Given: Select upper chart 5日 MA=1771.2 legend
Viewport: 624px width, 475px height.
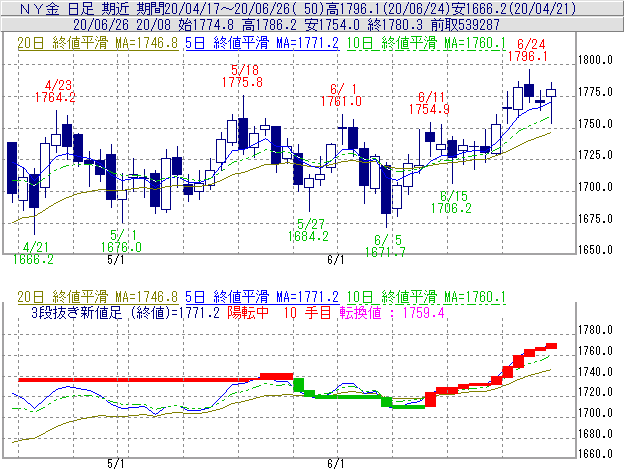Looking at the screenshot, I should click(262, 43).
